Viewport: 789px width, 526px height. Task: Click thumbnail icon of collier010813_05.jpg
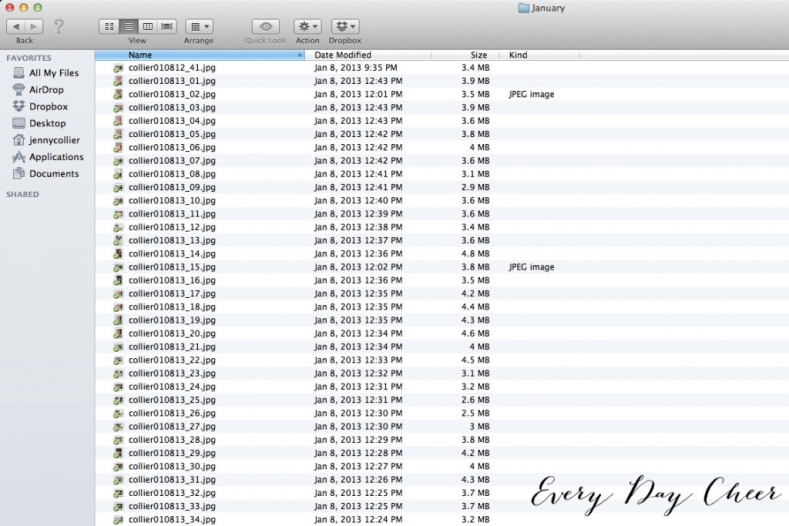point(118,134)
